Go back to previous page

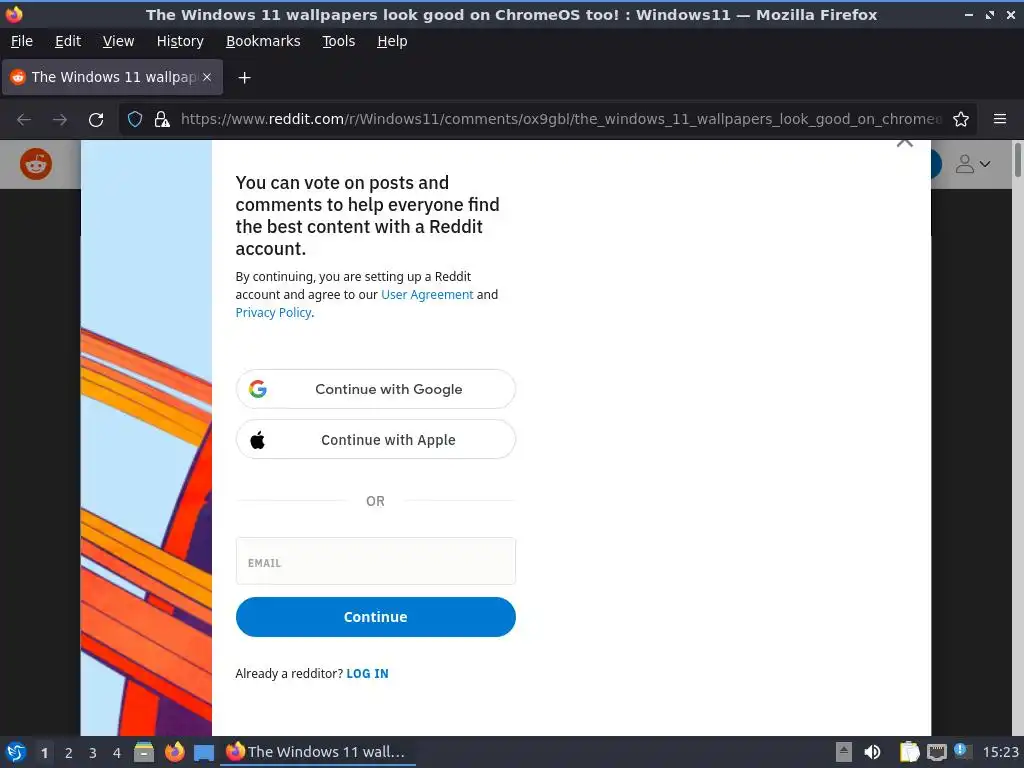coord(24,120)
